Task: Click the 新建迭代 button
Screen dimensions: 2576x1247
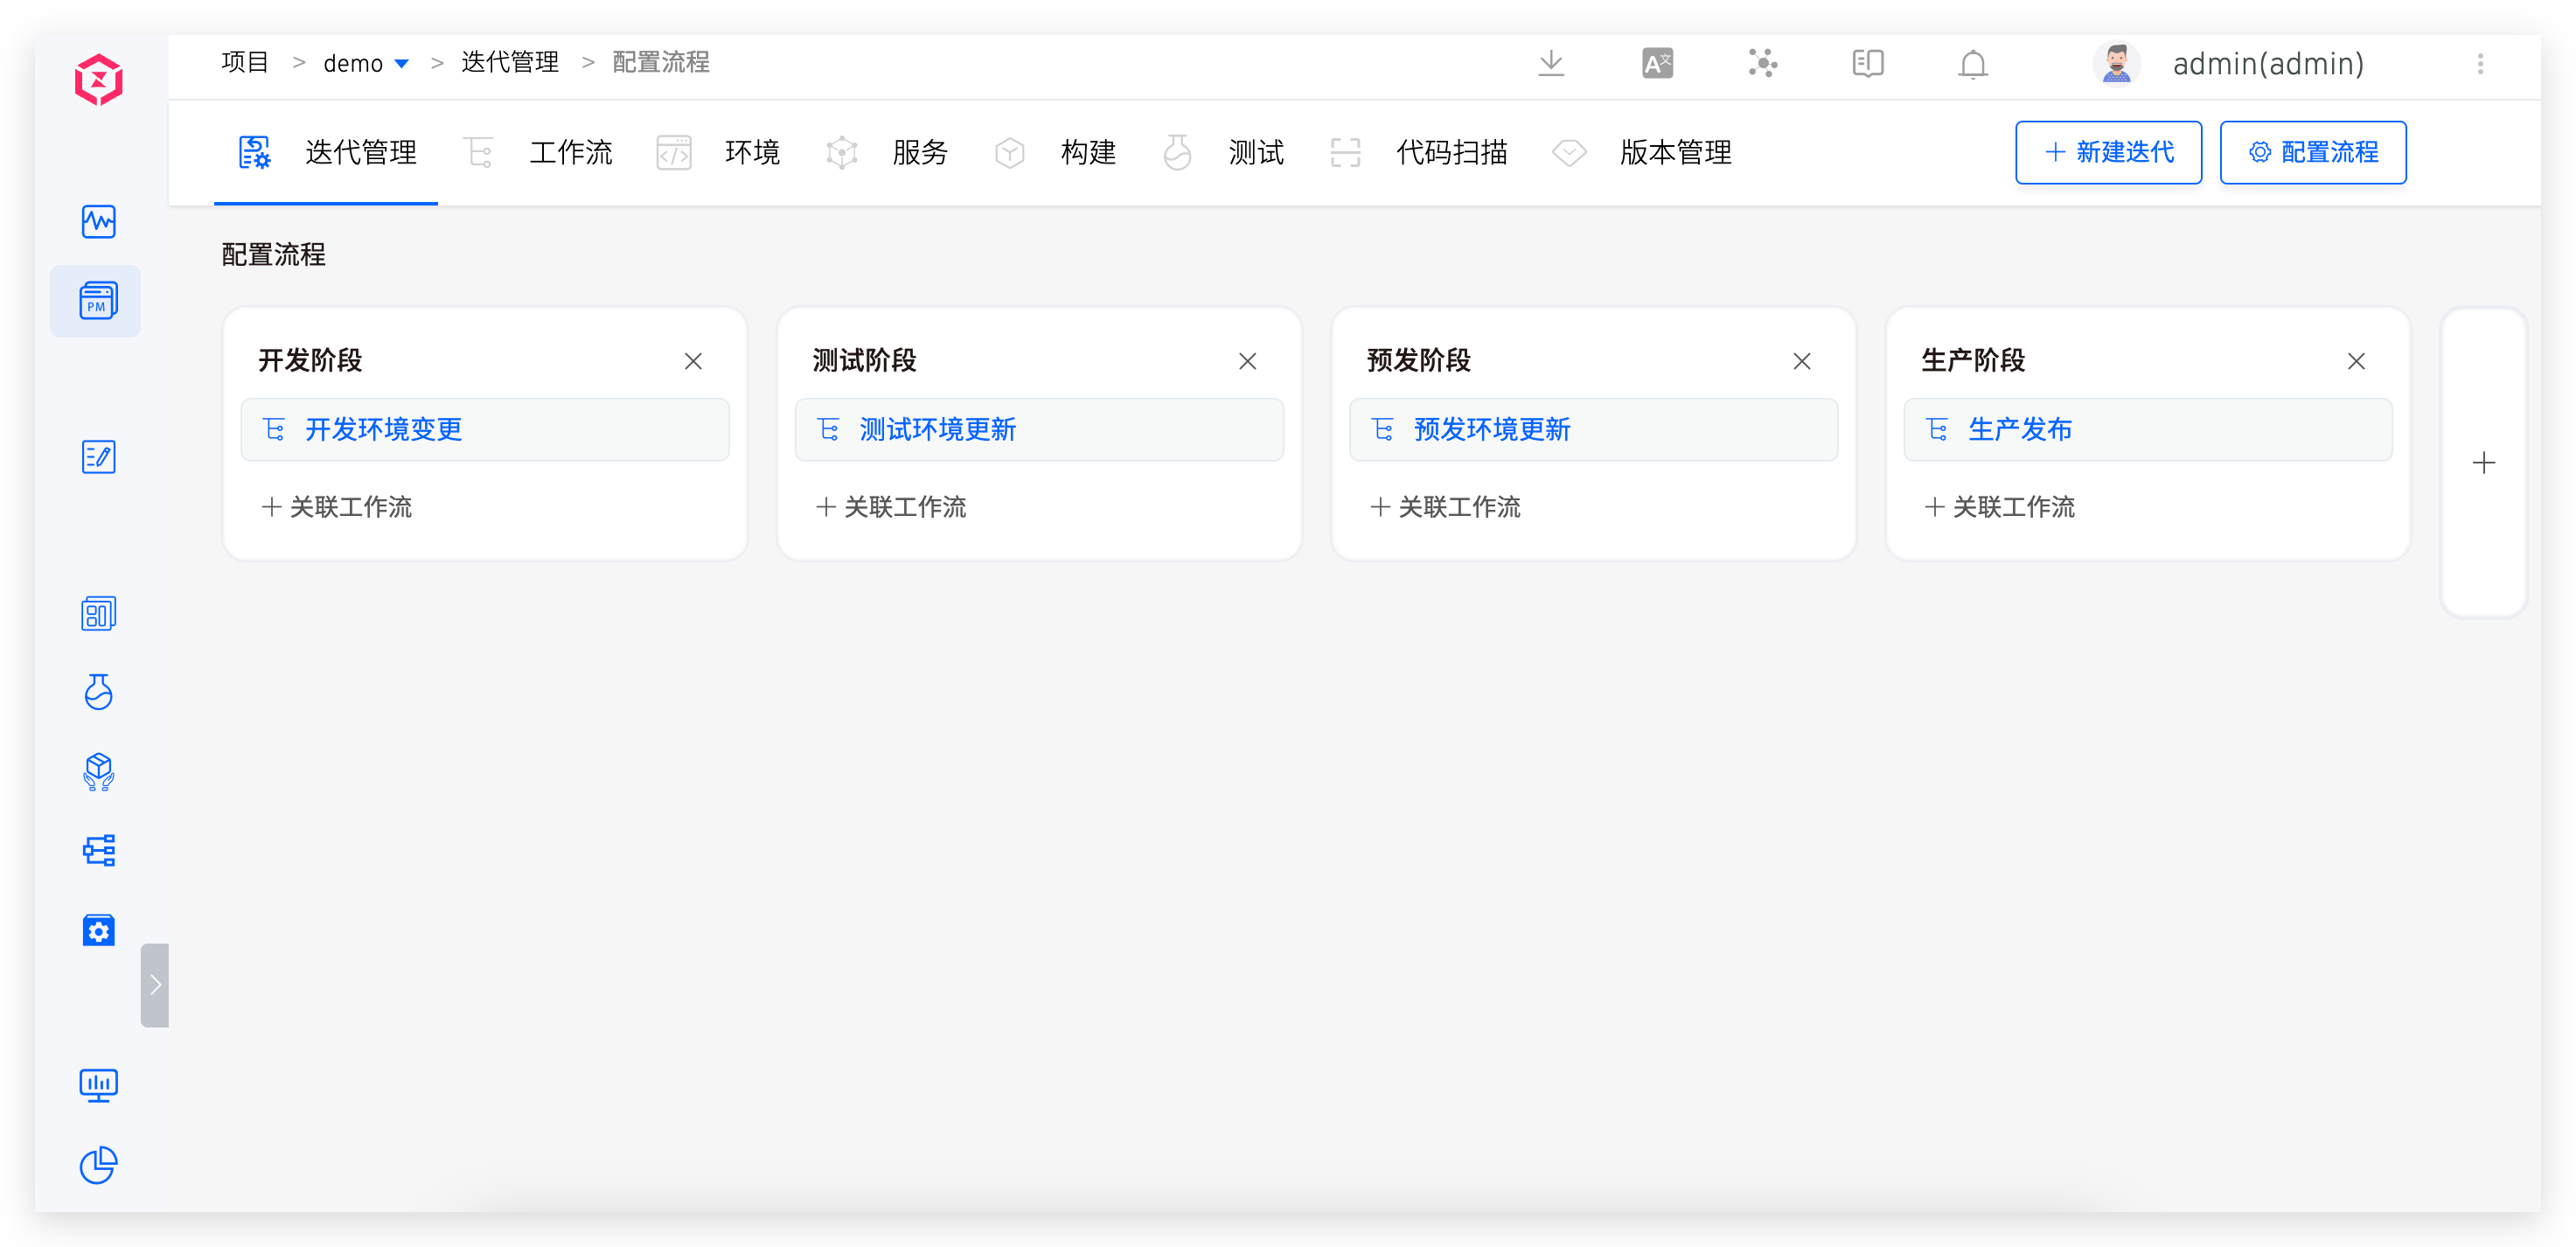Action: [x=2108, y=152]
